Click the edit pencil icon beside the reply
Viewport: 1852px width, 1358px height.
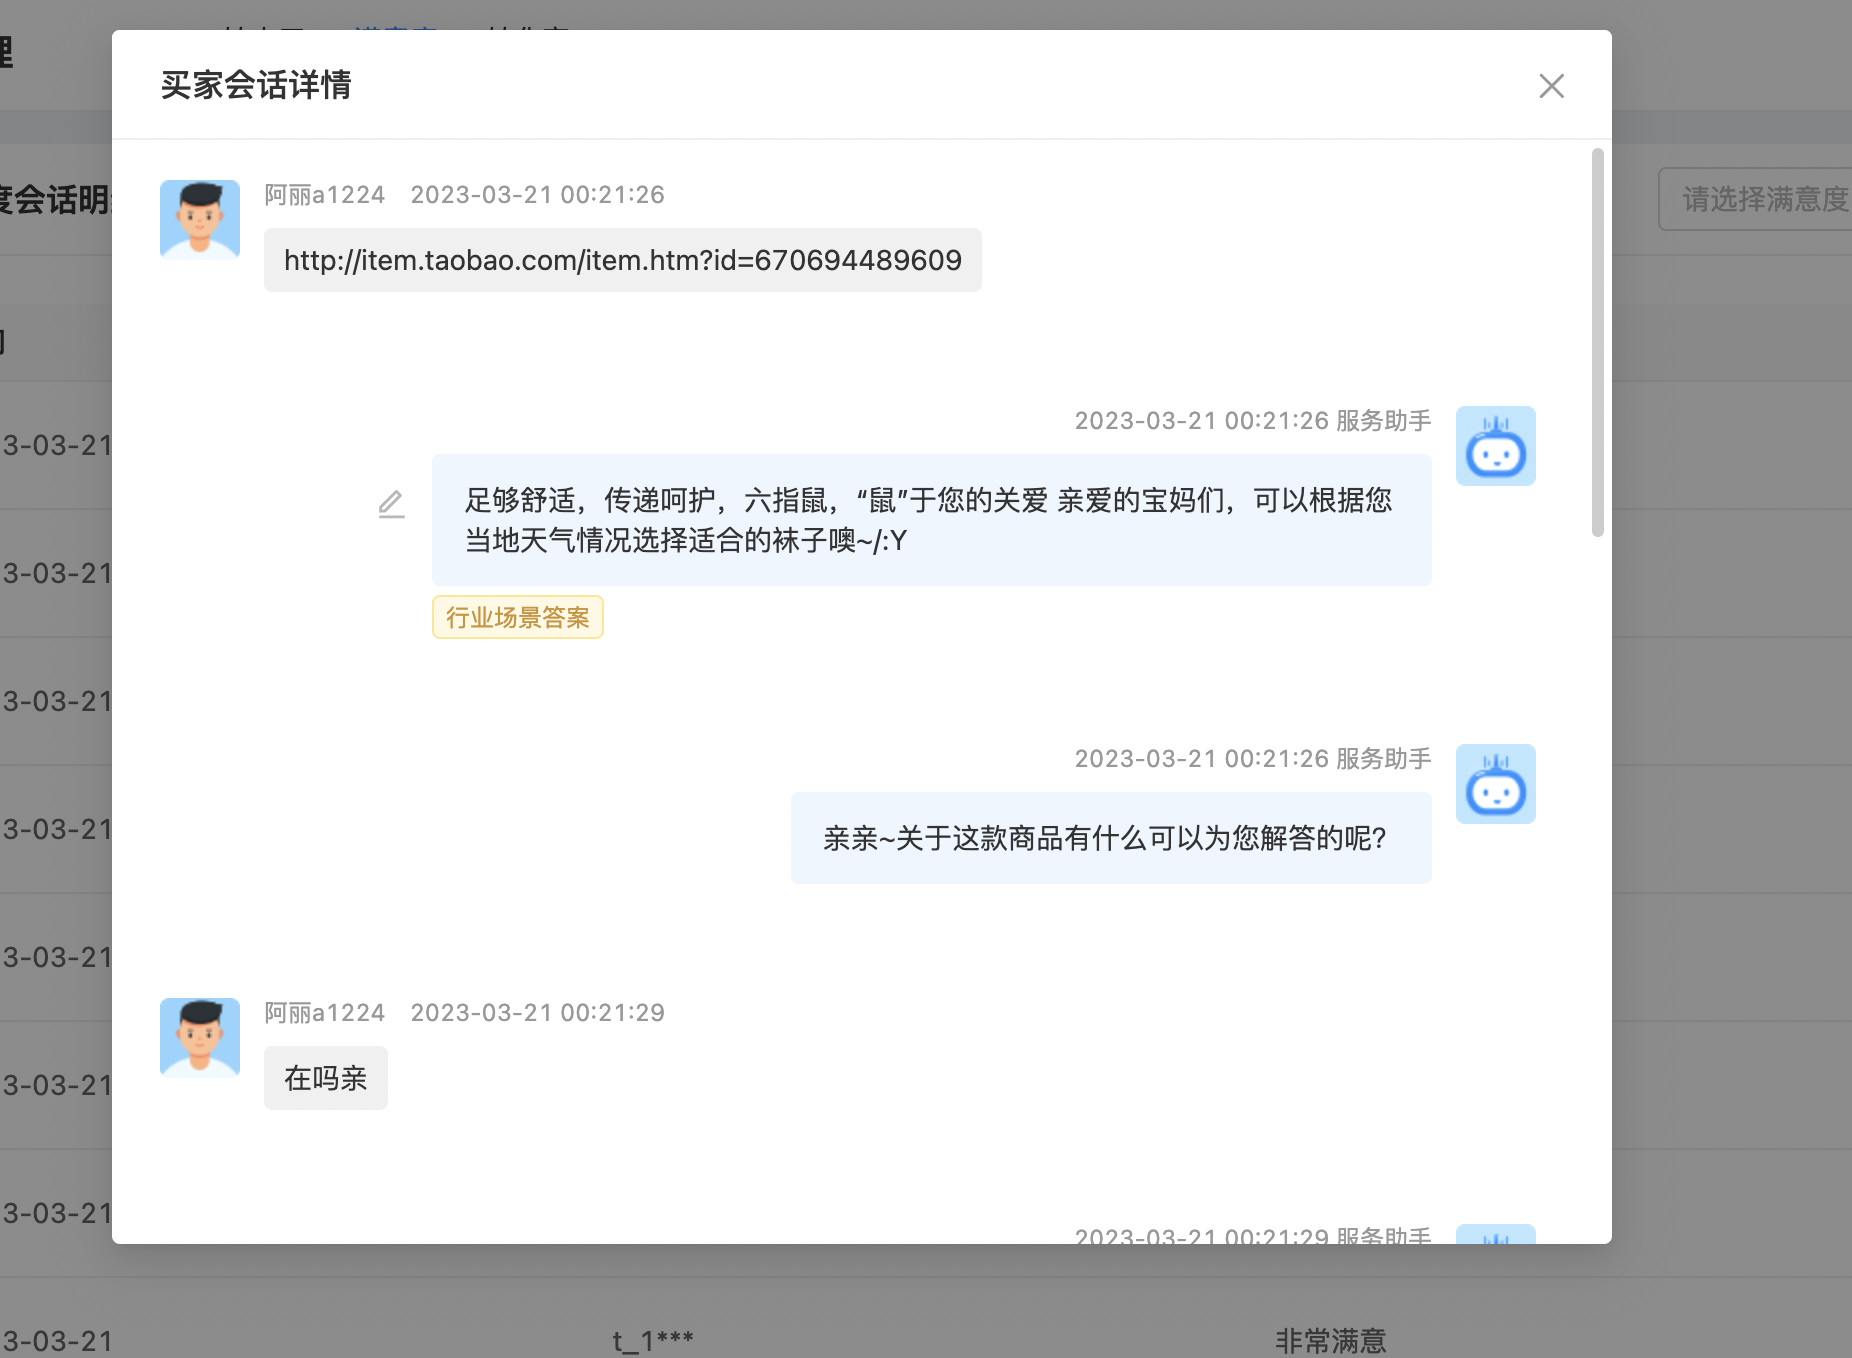[x=392, y=504]
